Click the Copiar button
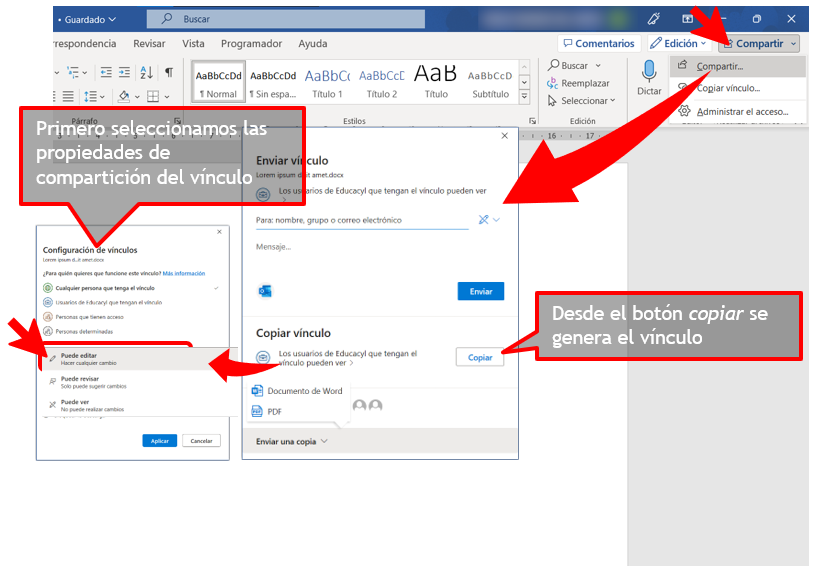This screenshot has width=815, height=570. coord(480,357)
